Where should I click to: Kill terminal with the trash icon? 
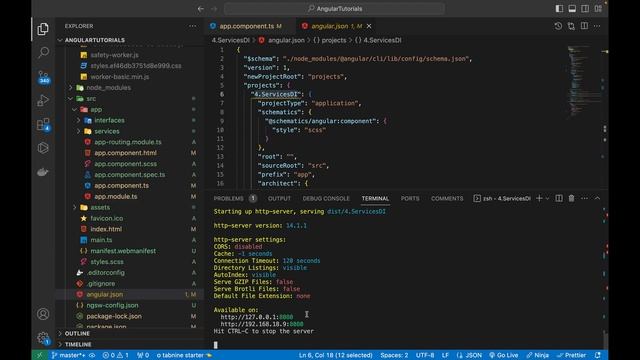point(571,198)
